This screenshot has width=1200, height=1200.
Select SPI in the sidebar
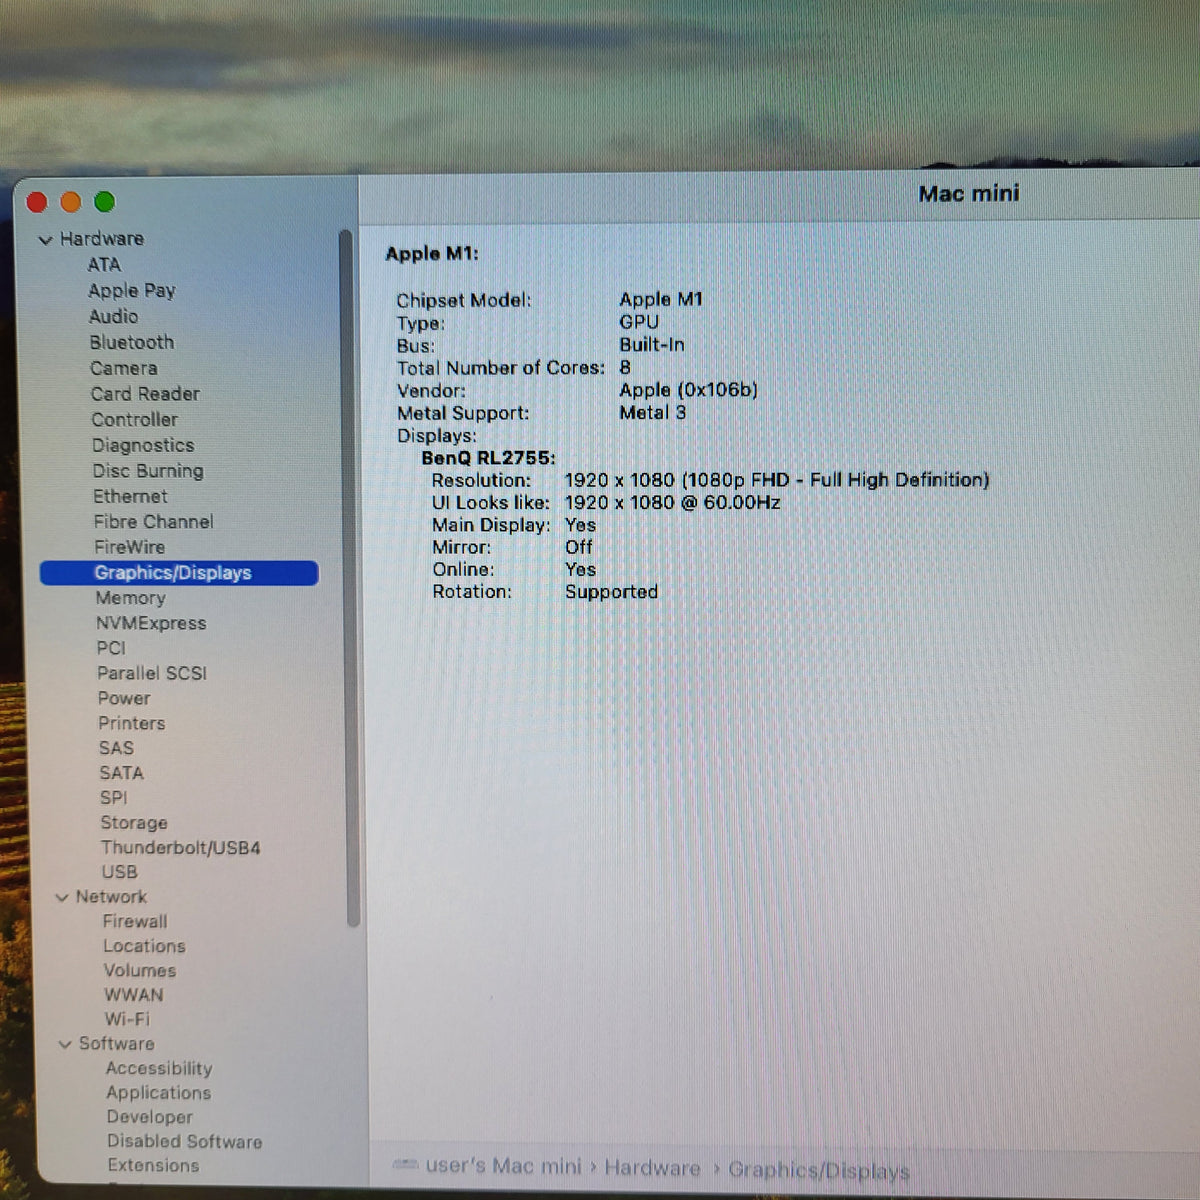coord(113,798)
